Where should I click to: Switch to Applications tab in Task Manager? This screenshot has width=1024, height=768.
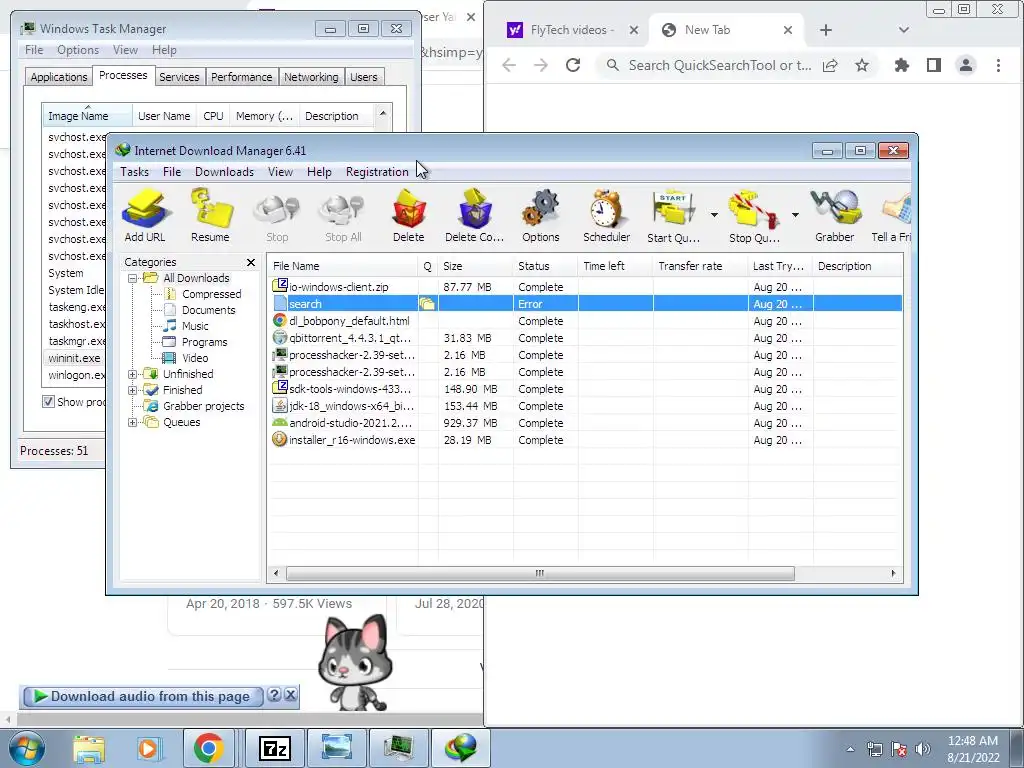[59, 77]
